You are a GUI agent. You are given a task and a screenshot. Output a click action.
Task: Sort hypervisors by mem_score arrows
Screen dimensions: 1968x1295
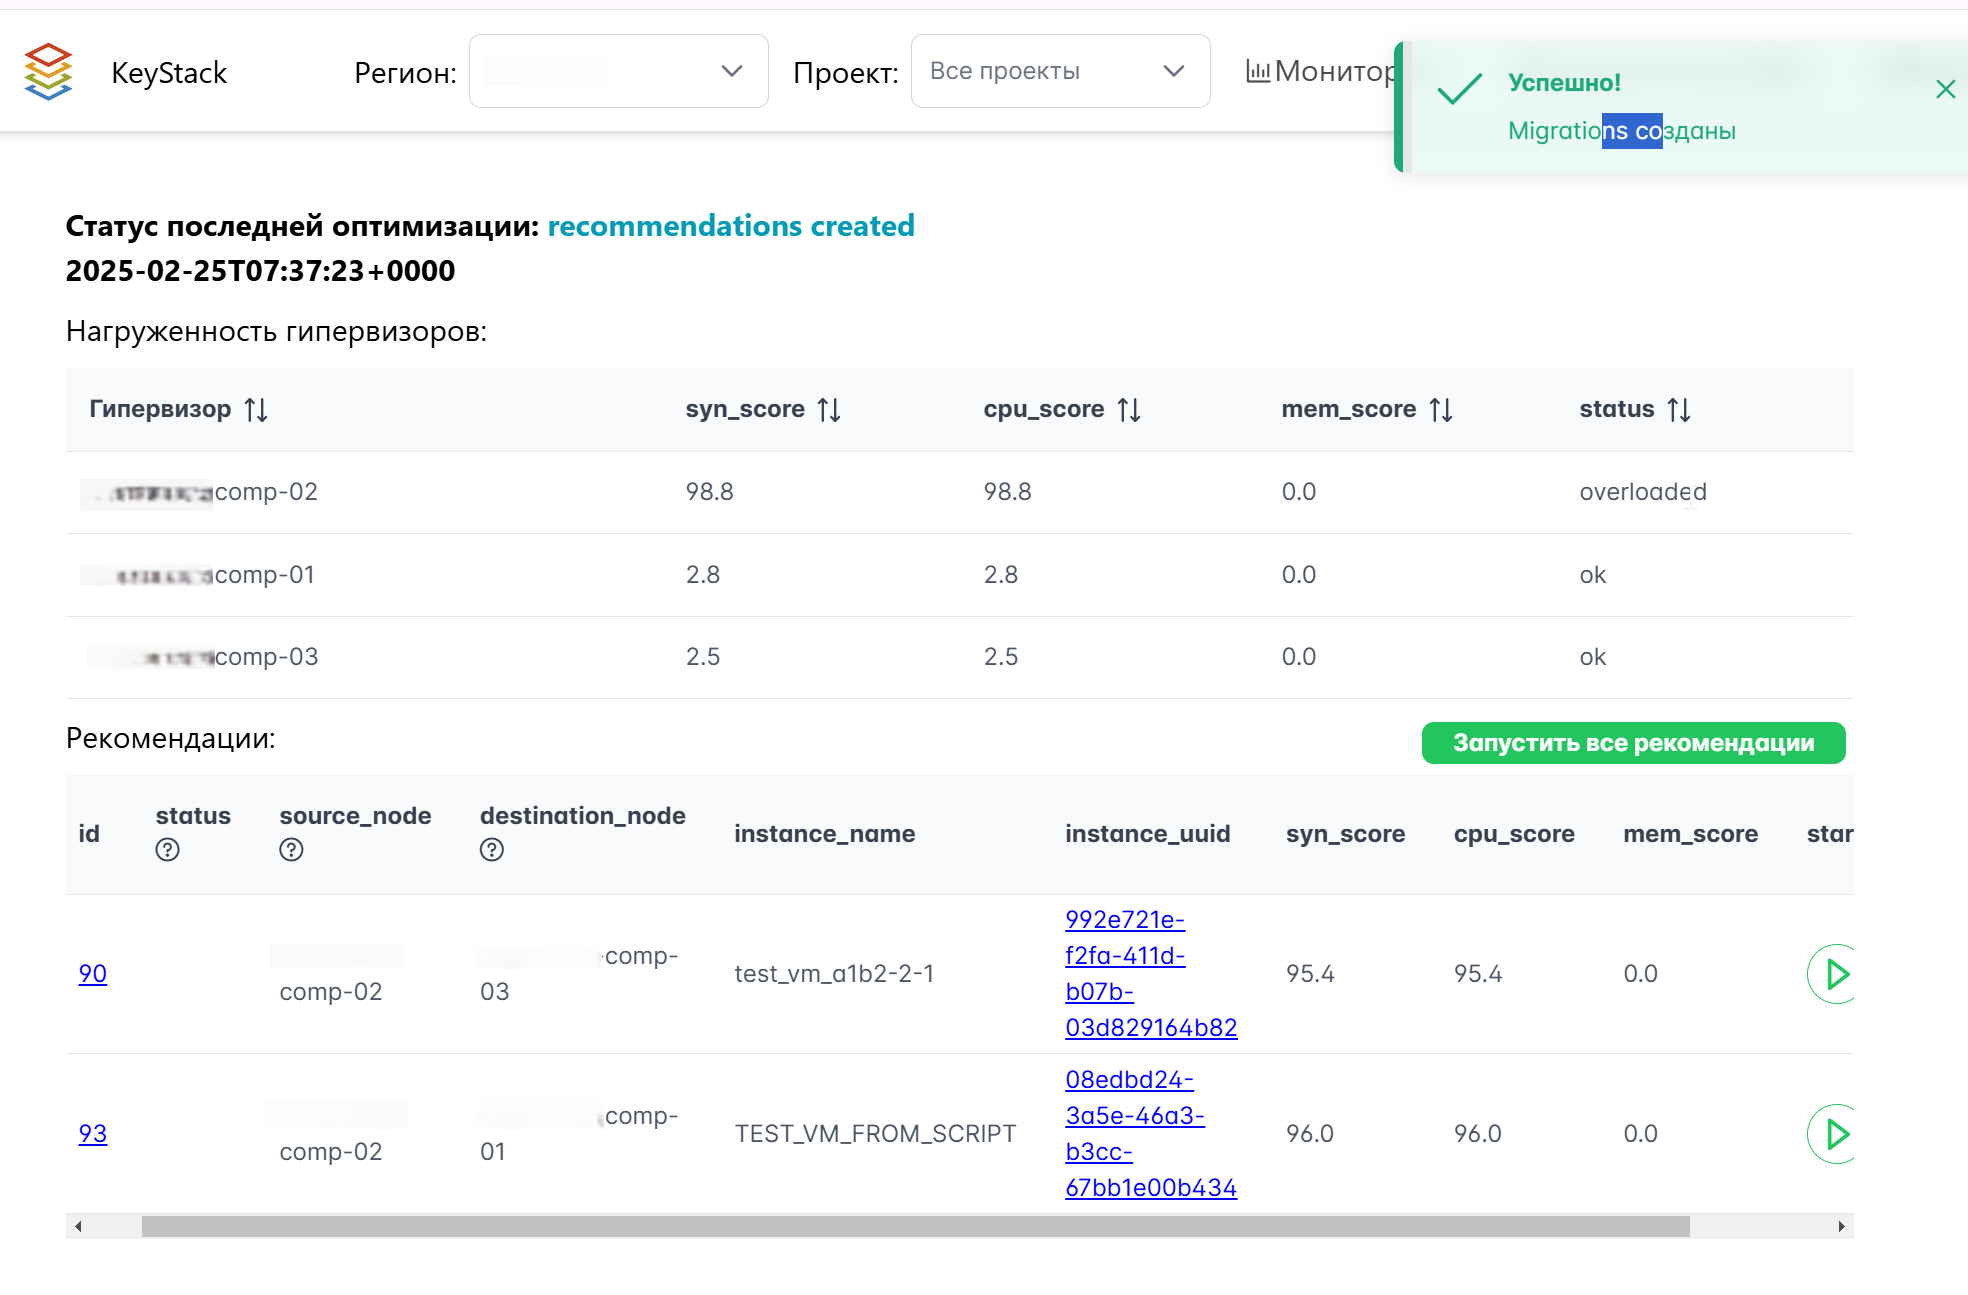click(x=1440, y=410)
